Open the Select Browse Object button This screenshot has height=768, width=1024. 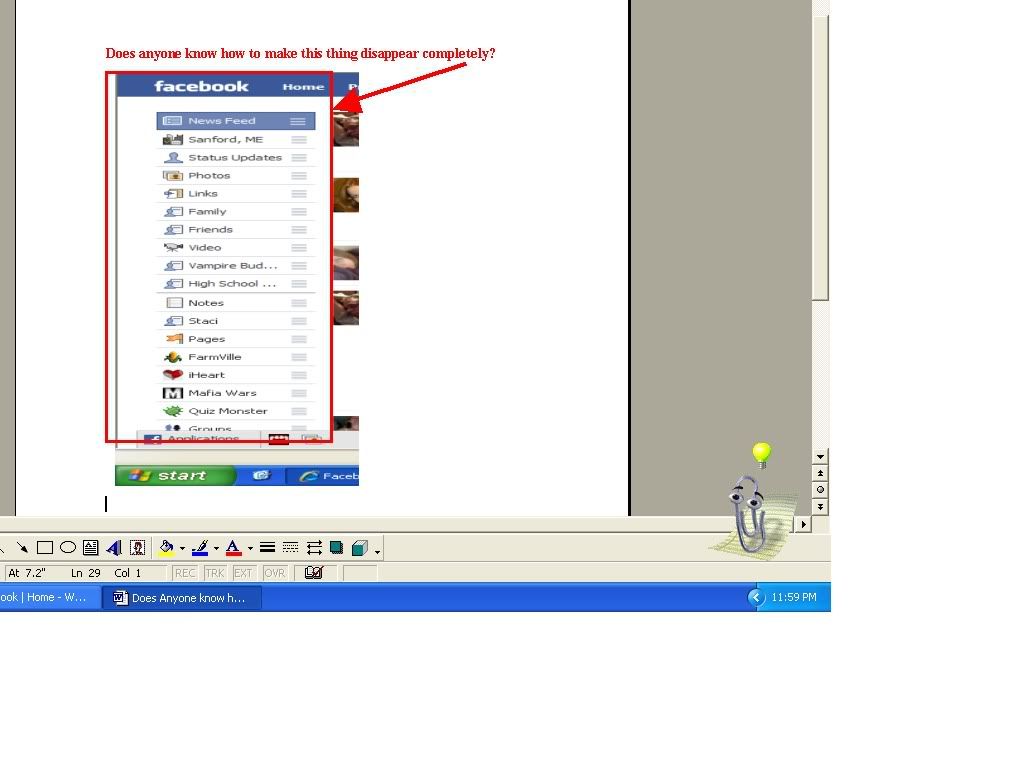[820, 489]
